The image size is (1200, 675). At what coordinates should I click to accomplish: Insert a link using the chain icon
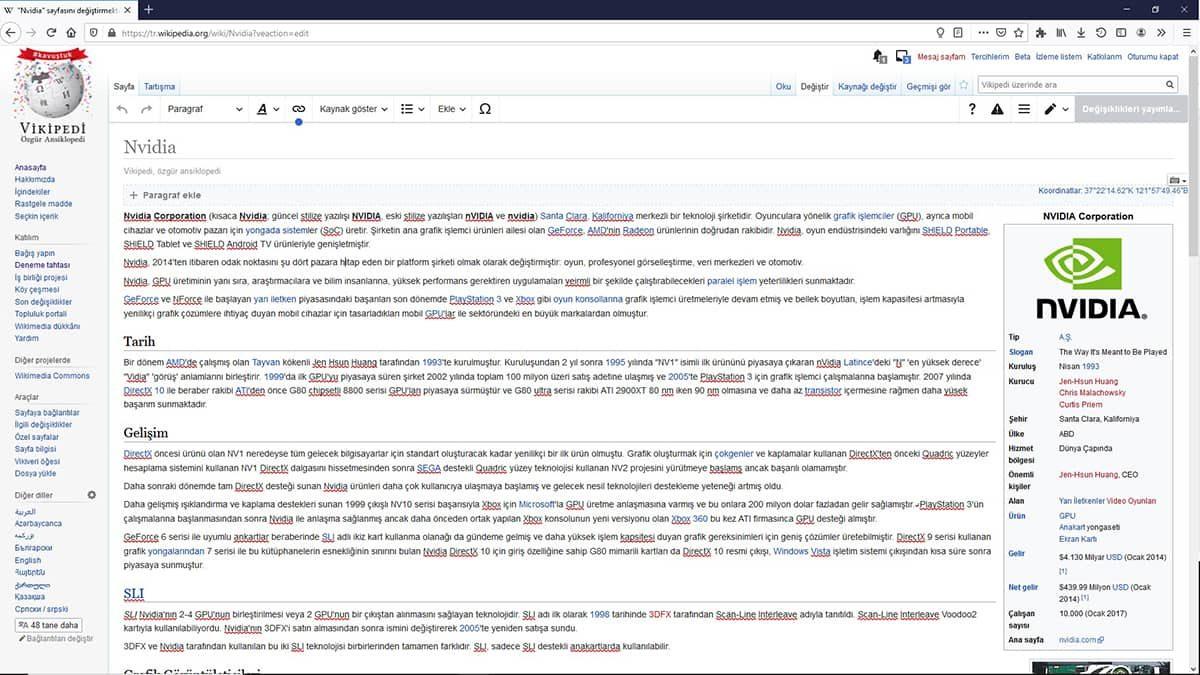click(298, 109)
